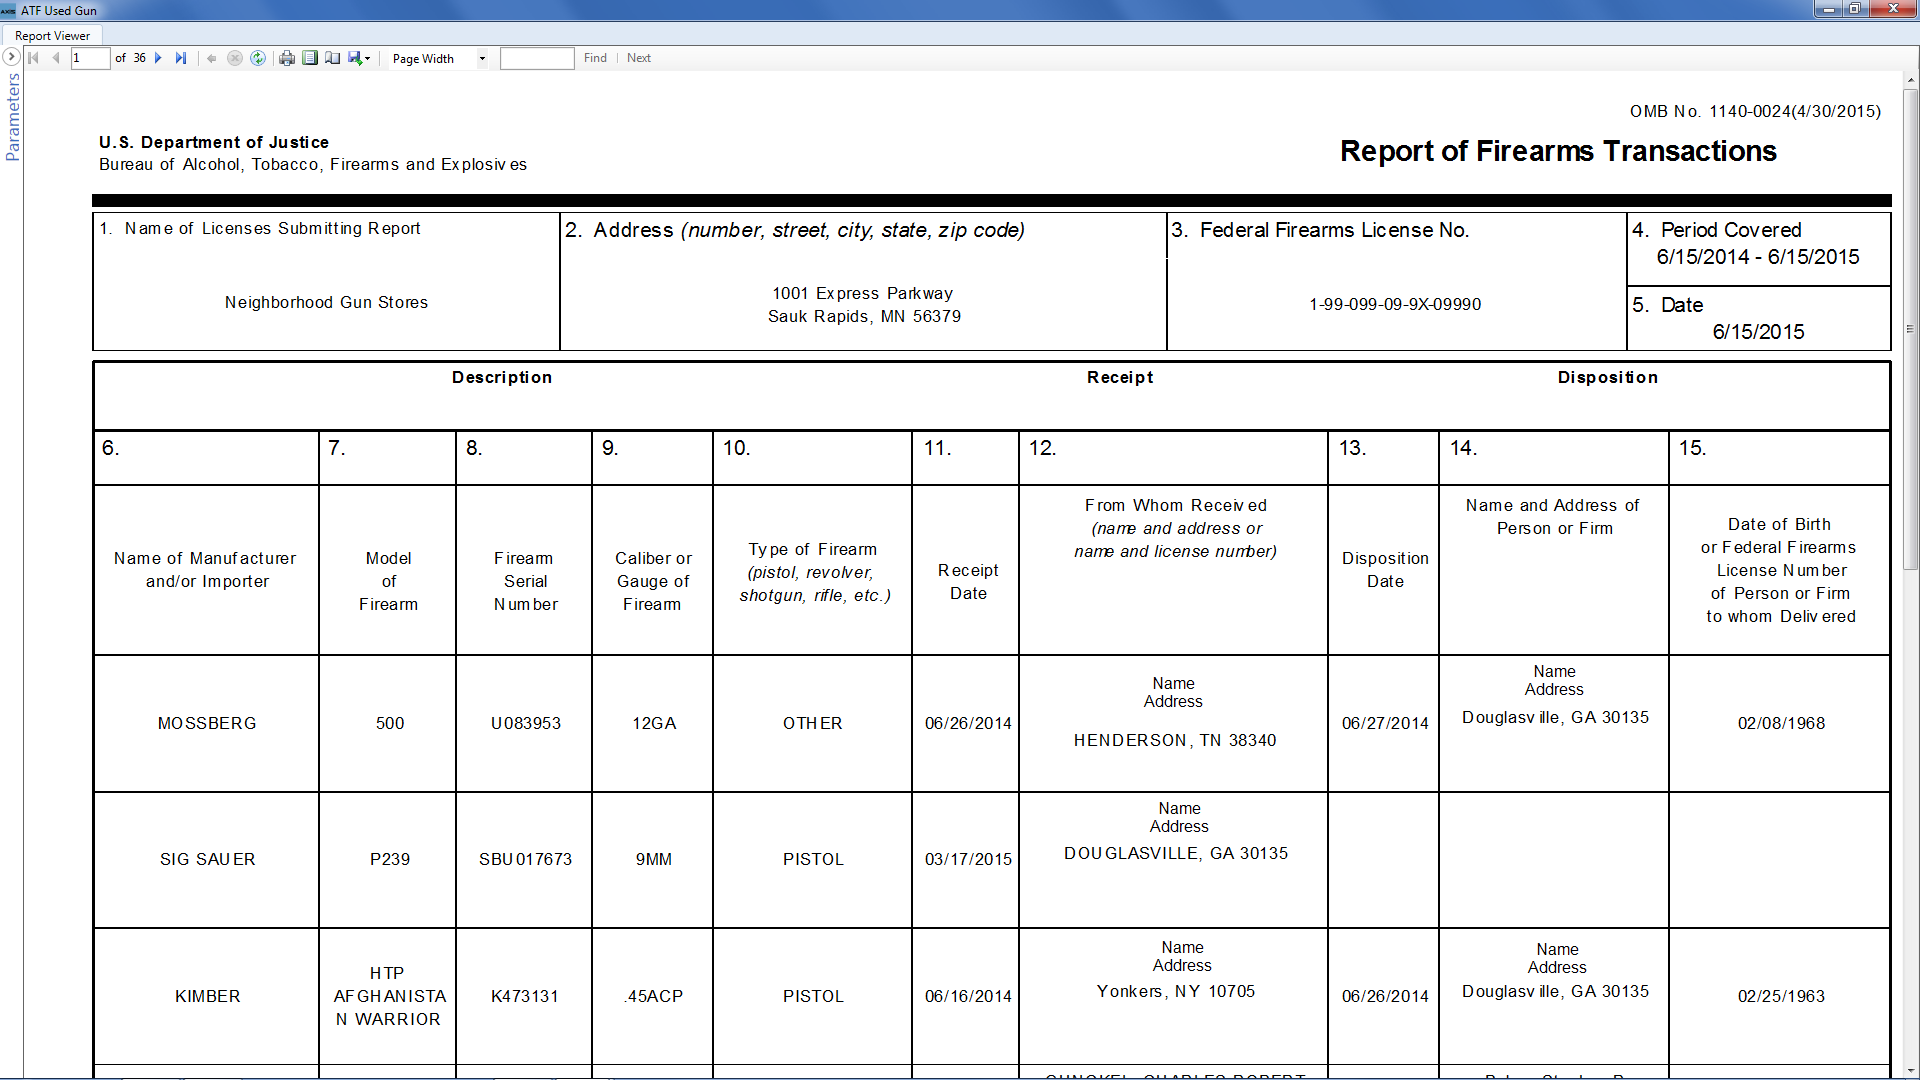Click the OMB No. 1140-0024 text
This screenshot has width=1920, height=1080.
point(1755,111)
